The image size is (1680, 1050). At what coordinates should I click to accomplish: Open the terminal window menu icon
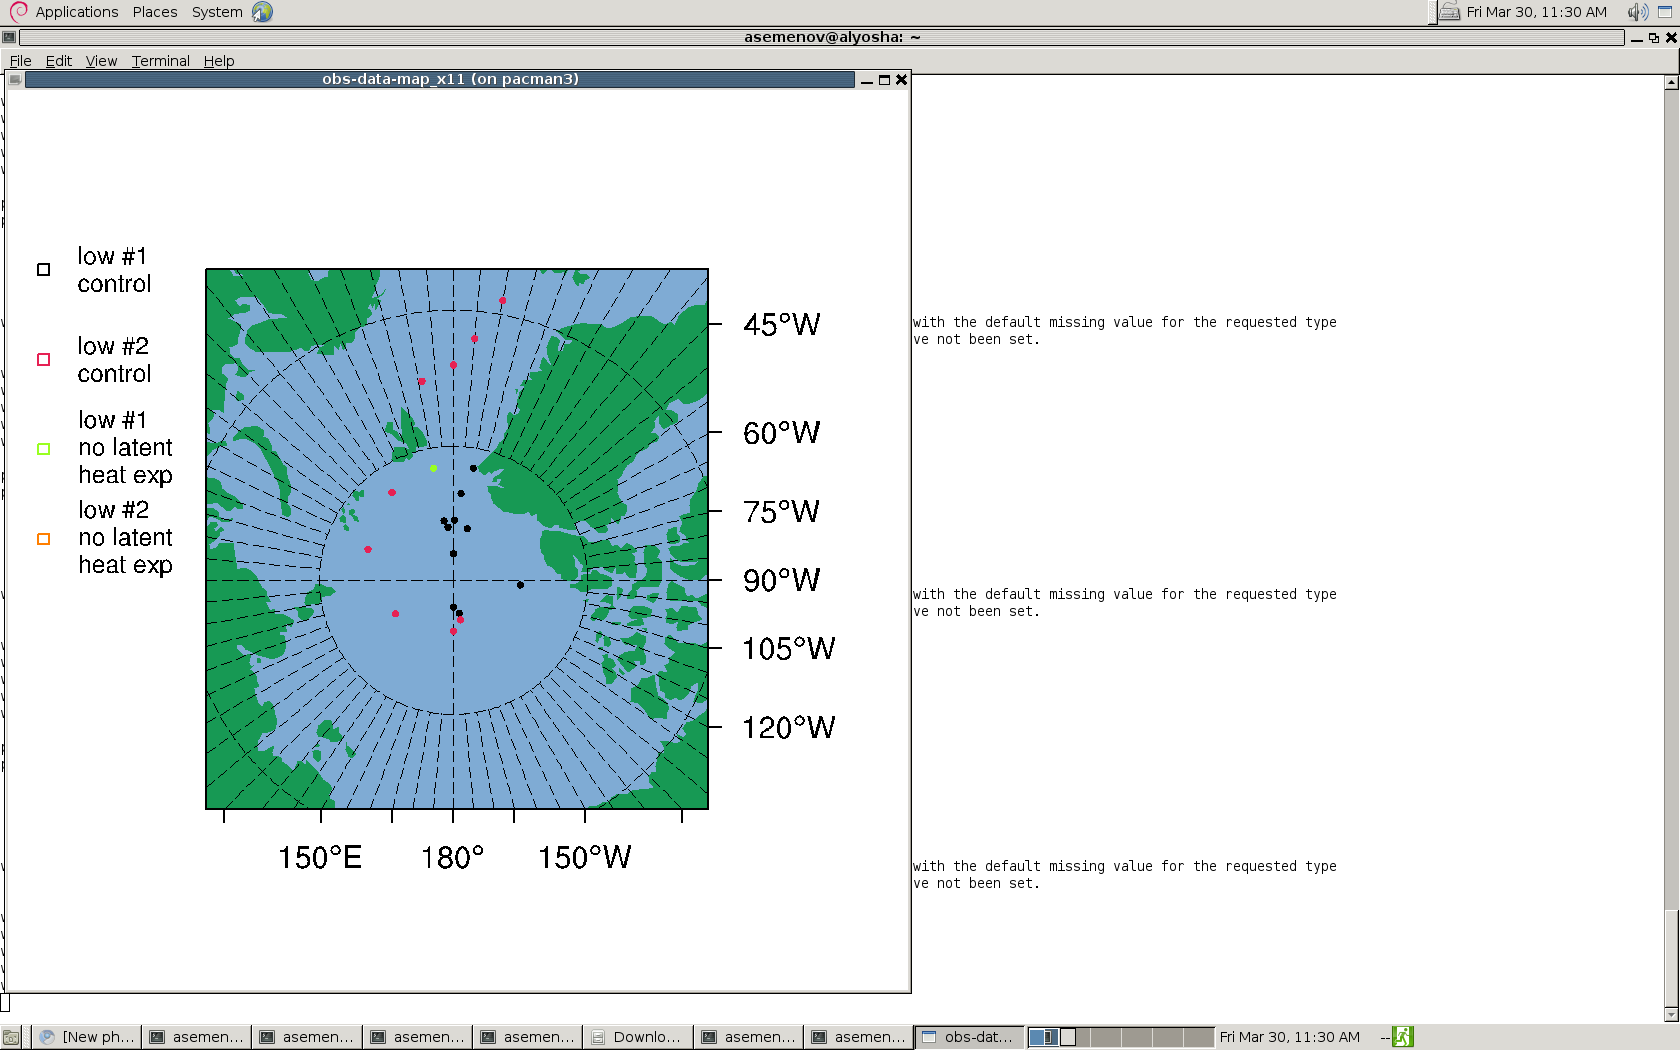pyautogui.click(x=9, y=38)
